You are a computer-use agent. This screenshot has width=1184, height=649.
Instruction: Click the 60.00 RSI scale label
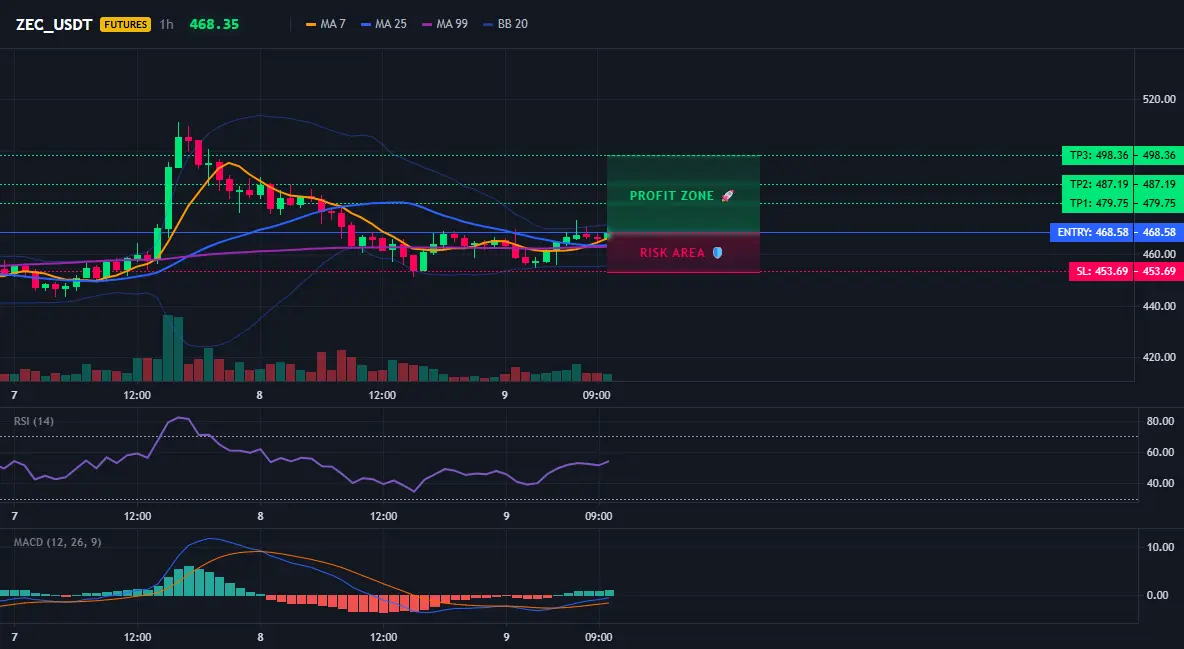coord(1161,453)
